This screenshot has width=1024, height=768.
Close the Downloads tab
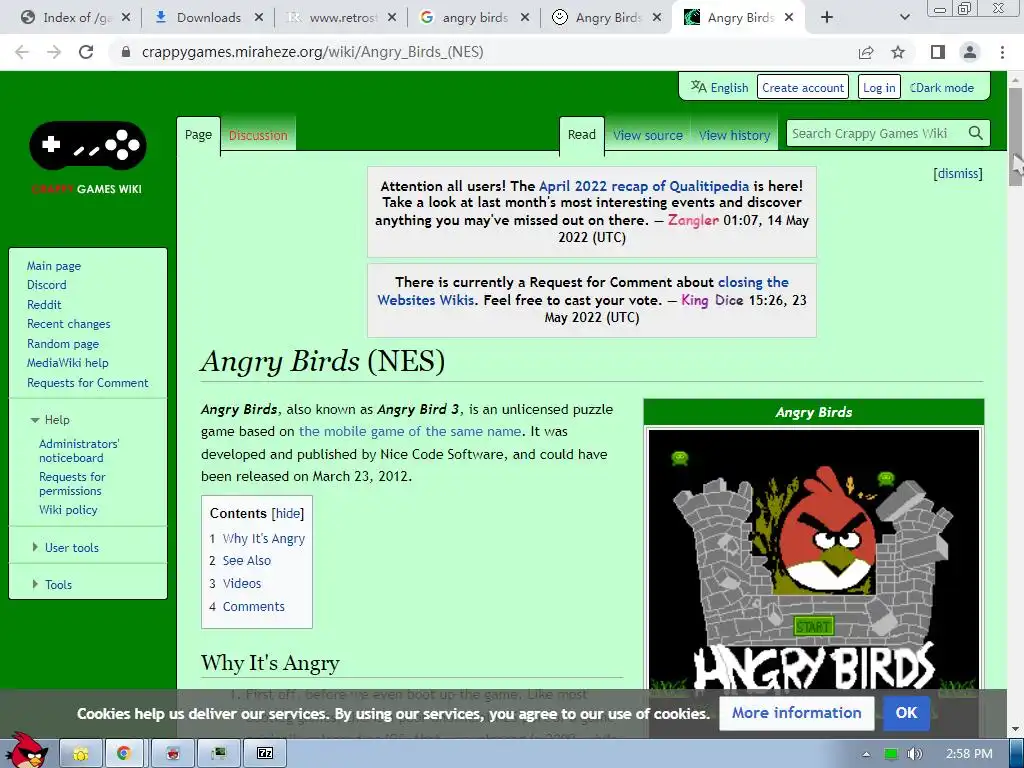click(259, 18)
